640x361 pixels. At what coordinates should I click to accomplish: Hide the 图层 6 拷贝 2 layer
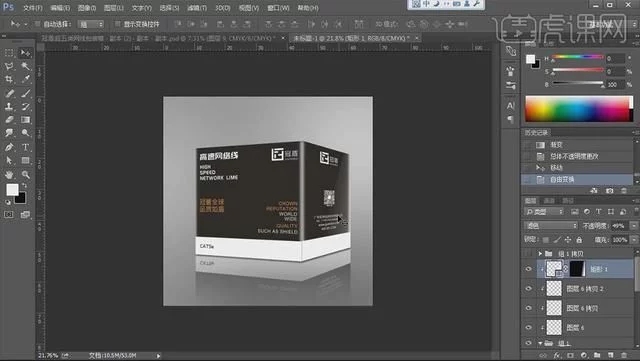click(529, 289)
